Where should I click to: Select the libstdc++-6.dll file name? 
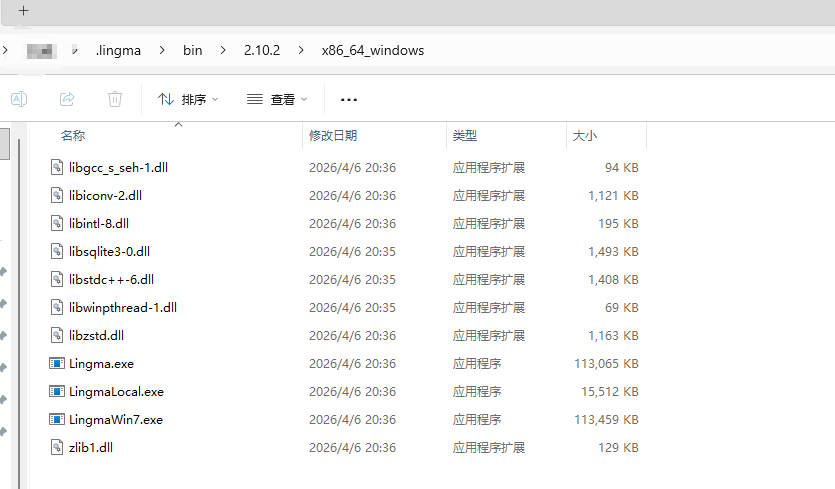pos(111,280)
